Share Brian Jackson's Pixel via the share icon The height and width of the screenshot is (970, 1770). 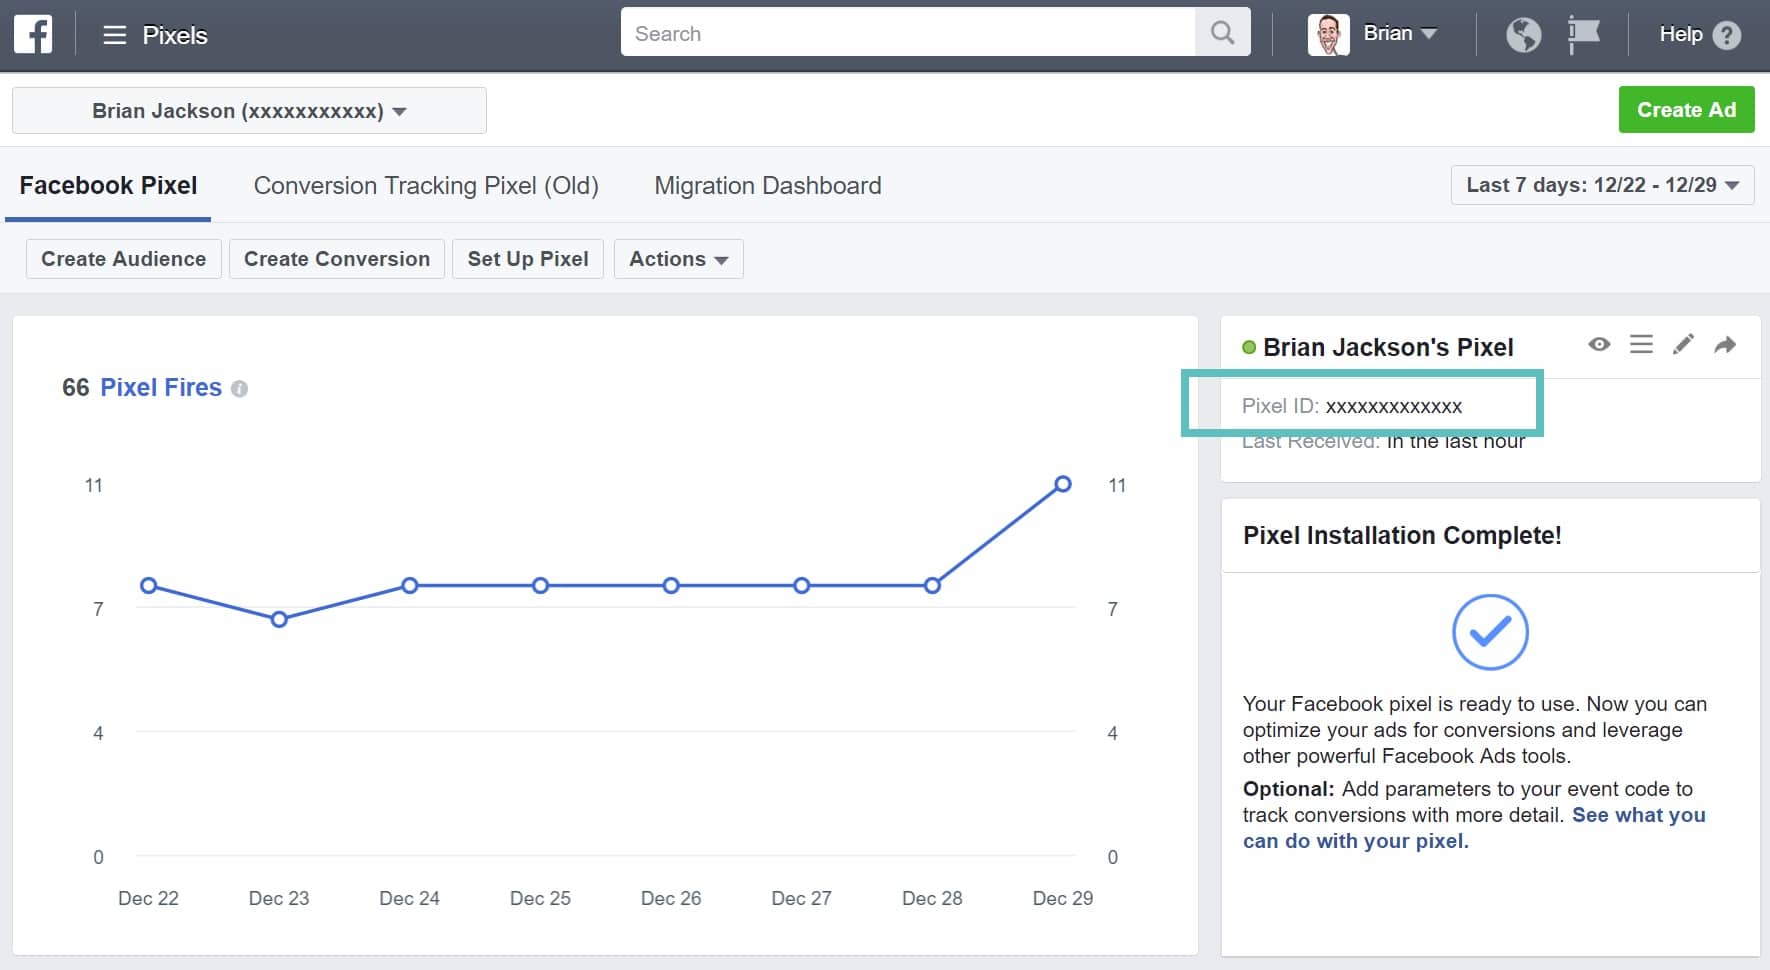[1726, 344]
